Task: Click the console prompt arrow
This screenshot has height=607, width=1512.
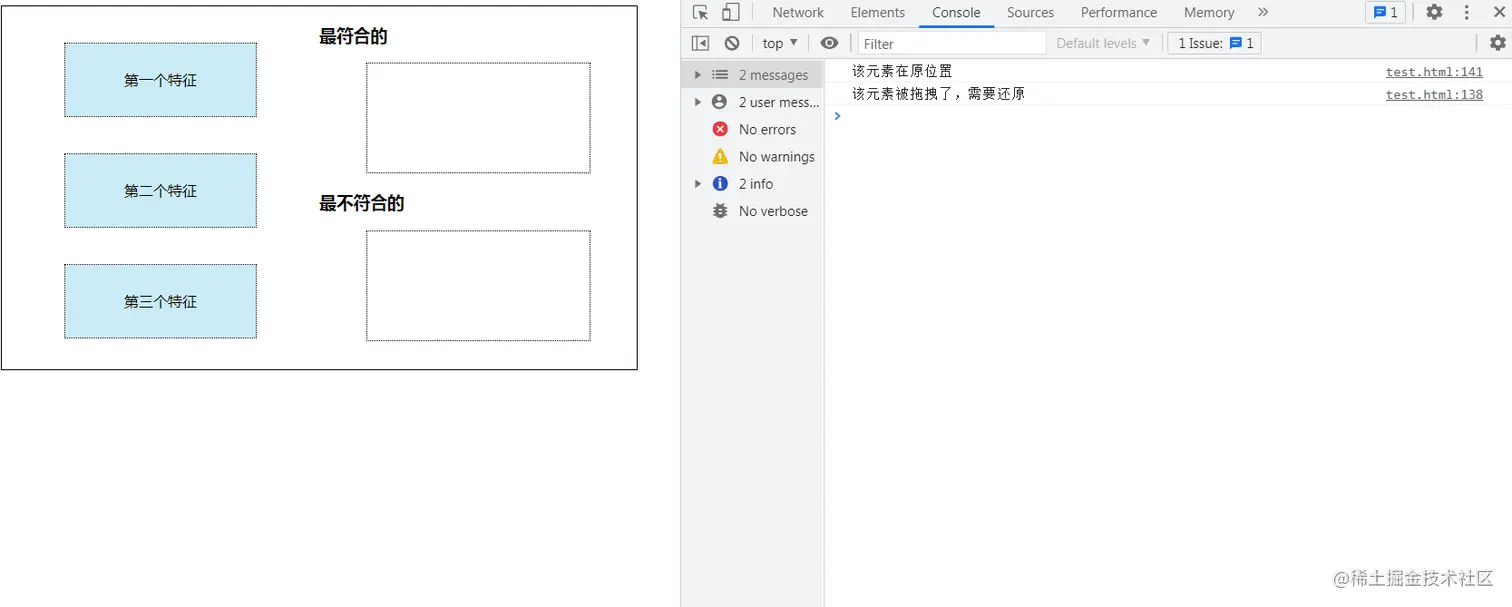Action: point(838,116)
